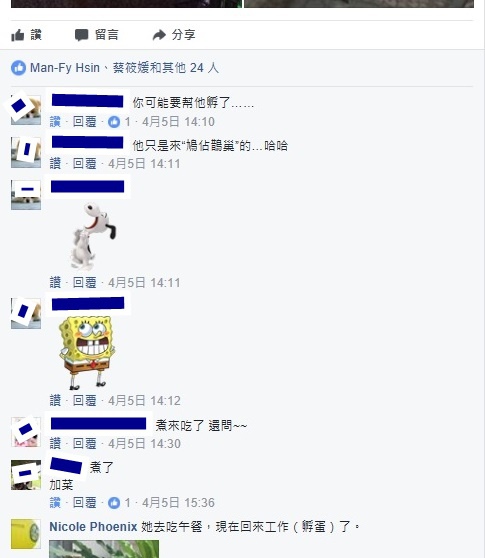Like the comment posted at 14:10
The height and width of the screenshot is (558, 485).
(55, 122)
